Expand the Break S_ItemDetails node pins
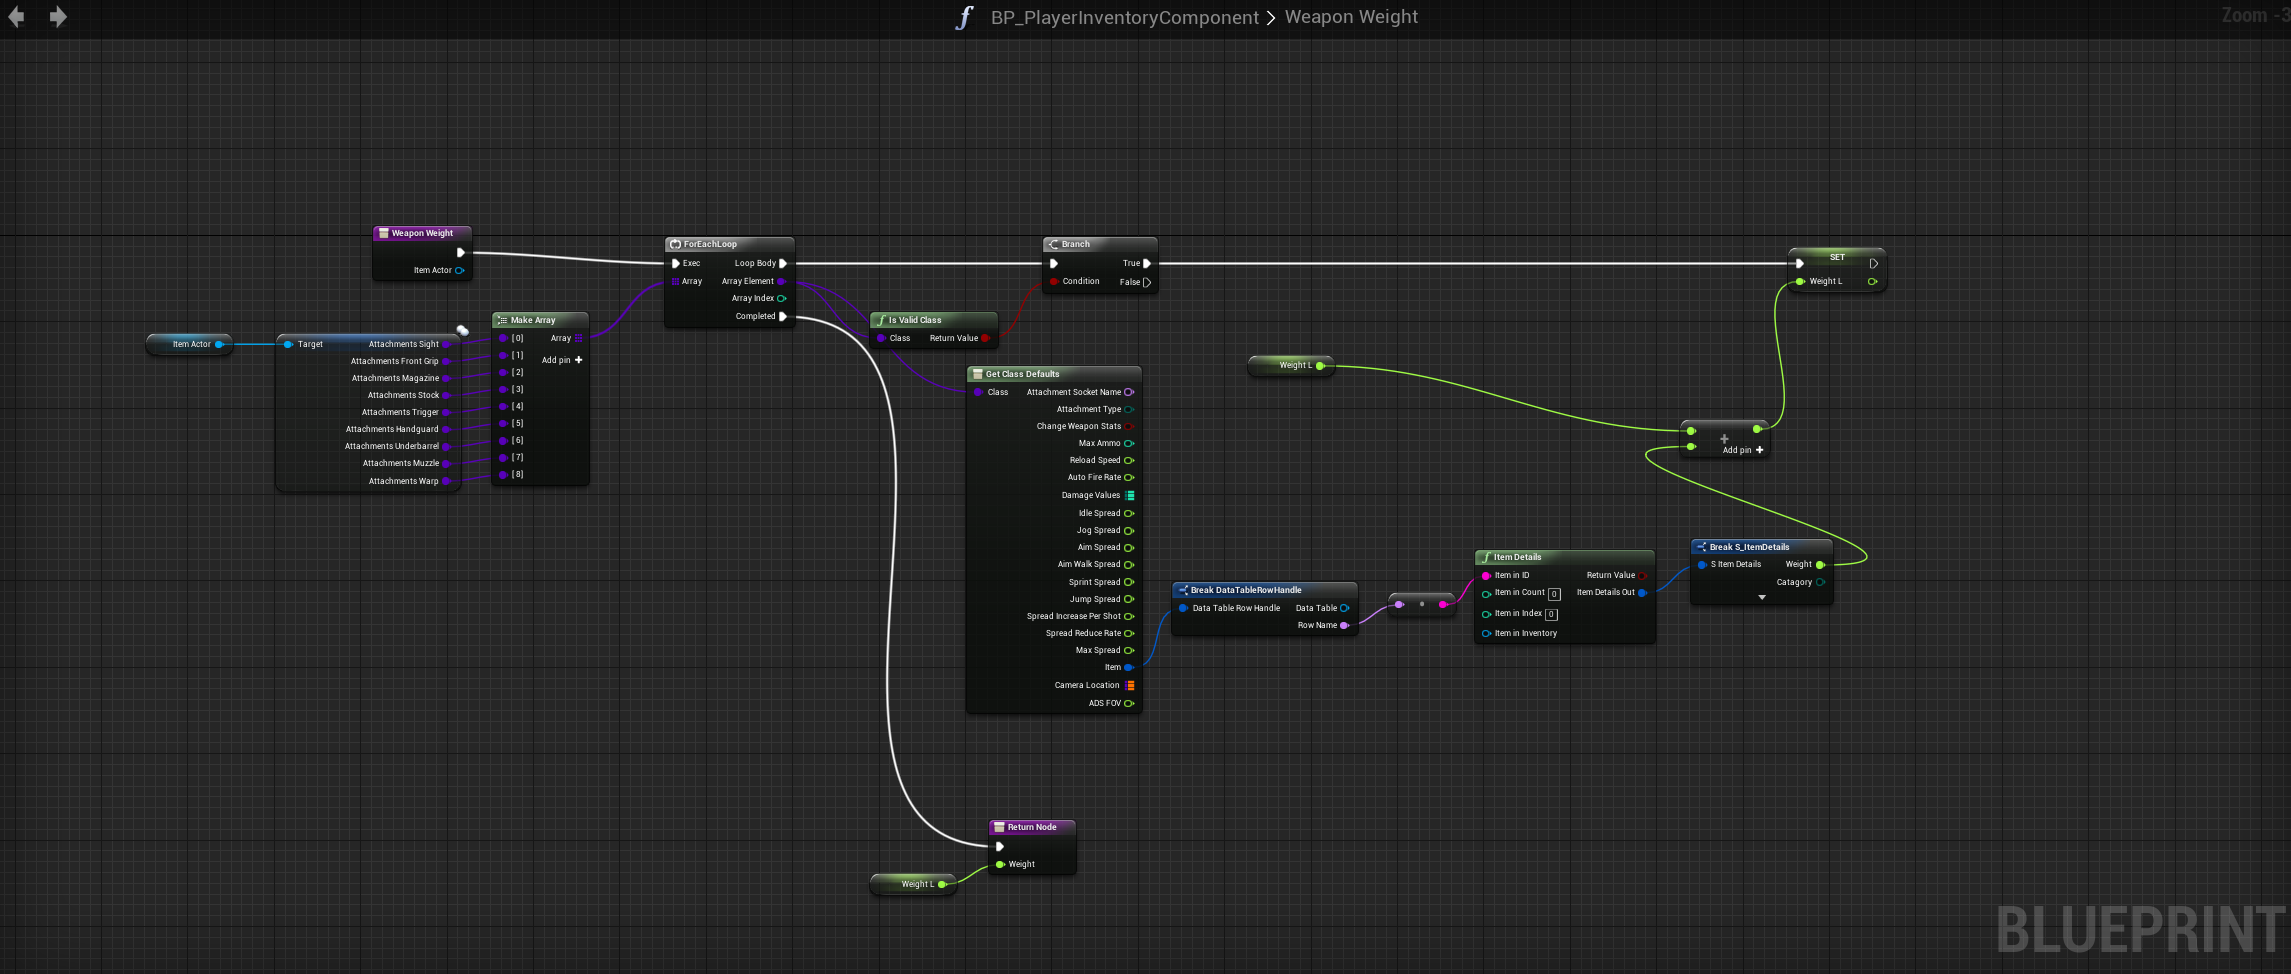Screen dimensions: 2291x974 coord(1762,598)
